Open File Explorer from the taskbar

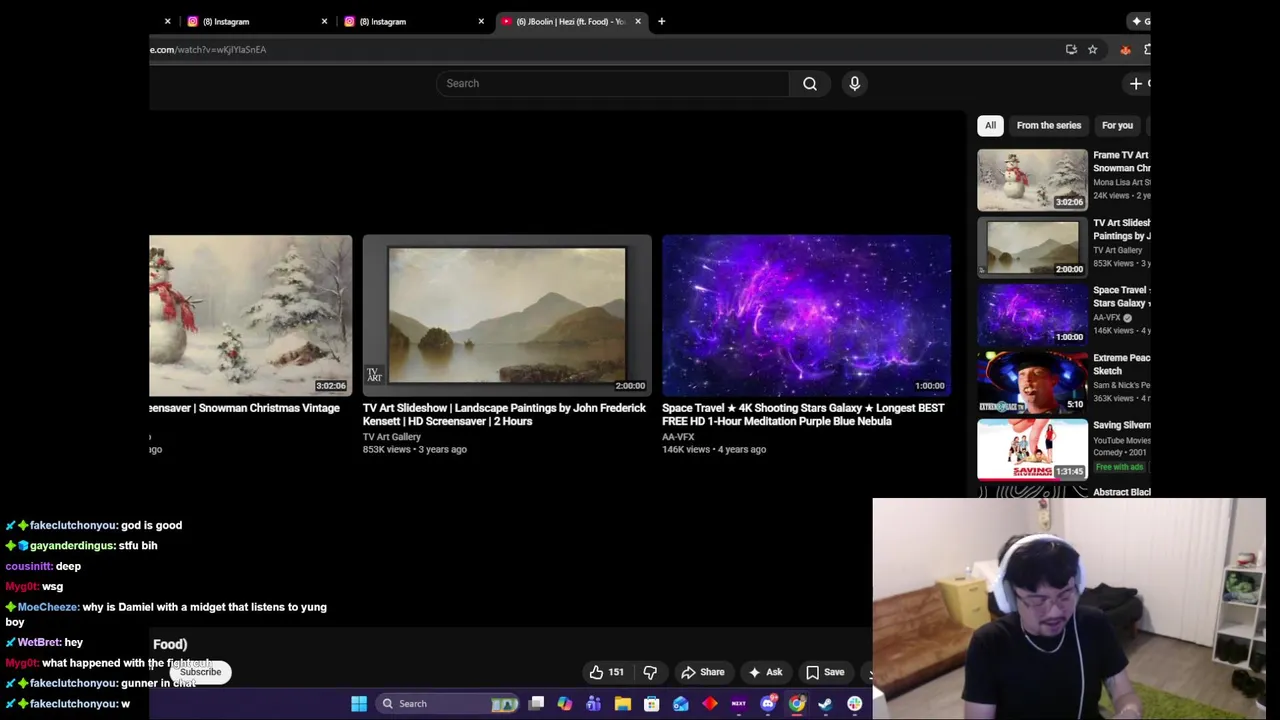click(x=623, y=704)
